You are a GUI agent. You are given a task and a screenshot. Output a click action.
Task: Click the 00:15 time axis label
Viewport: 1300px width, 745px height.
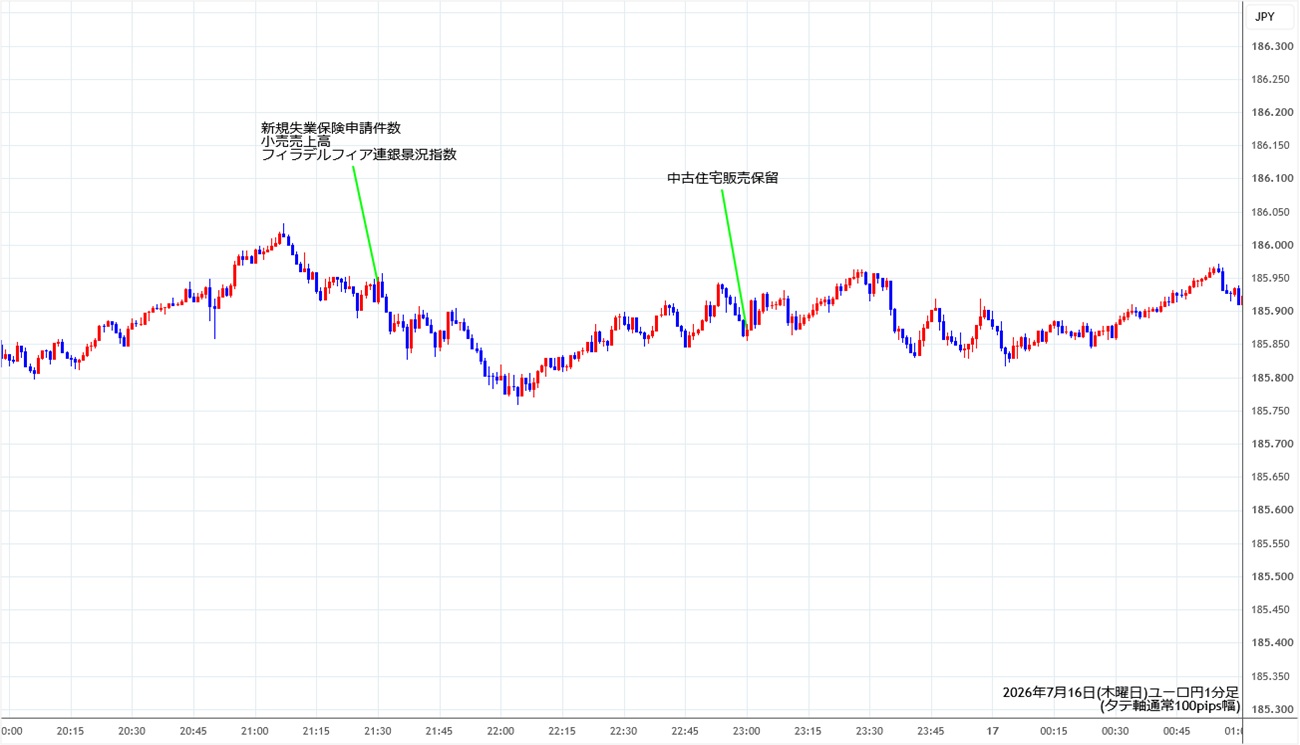coord(1055,731)
